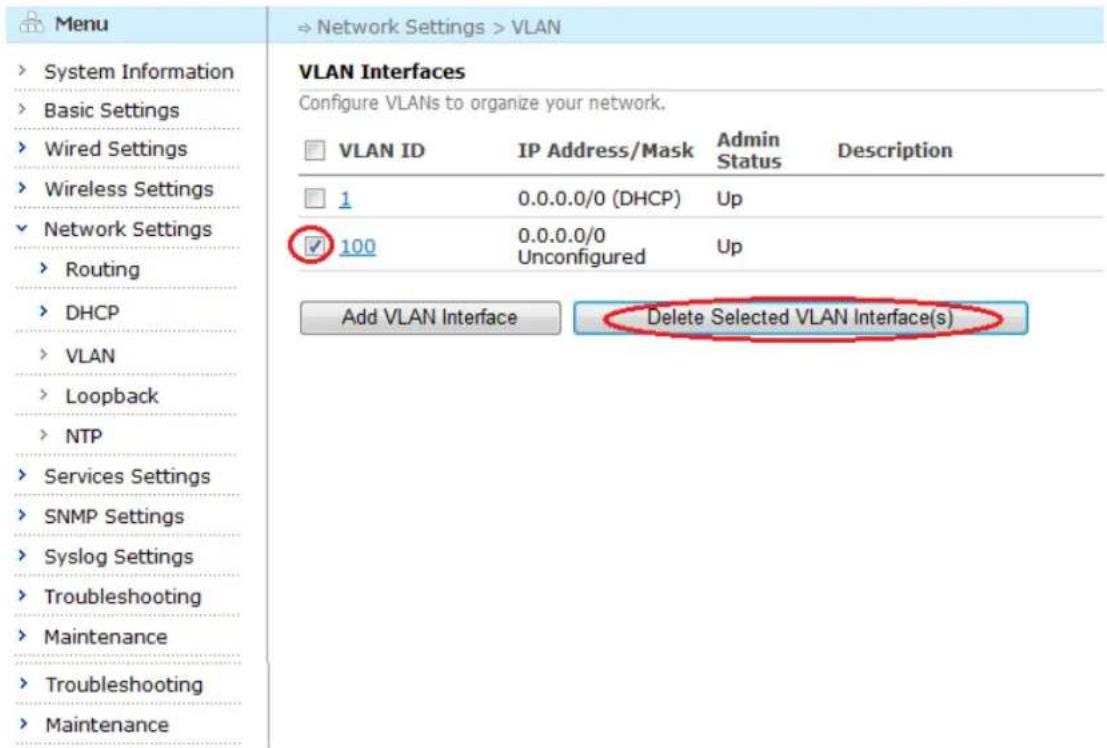Click the Admin Status column header
The height and width of the screenshot is (748, 1107).
pos(749,150)
